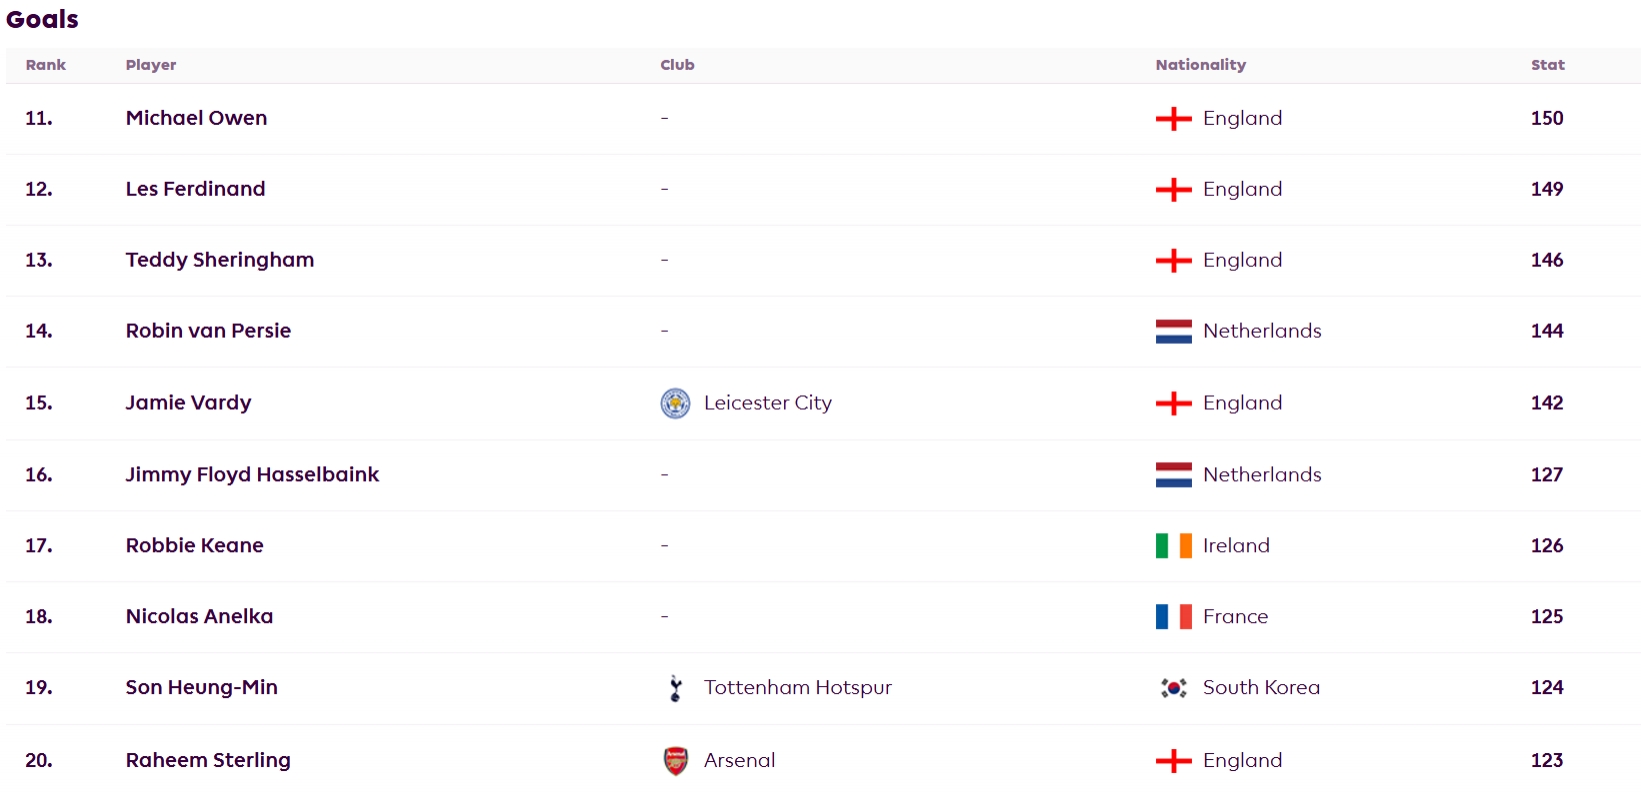Go to the Leicester City club link

click(x=767, y=403)
